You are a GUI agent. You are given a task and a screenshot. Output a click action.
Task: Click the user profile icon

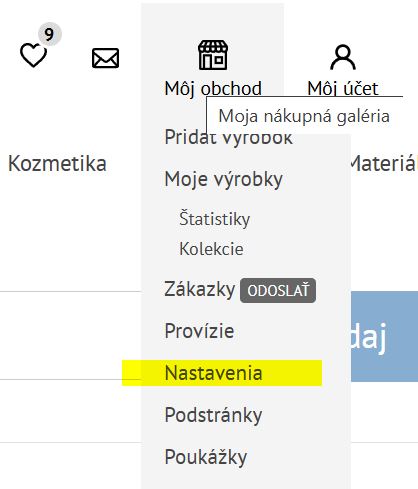343,57
